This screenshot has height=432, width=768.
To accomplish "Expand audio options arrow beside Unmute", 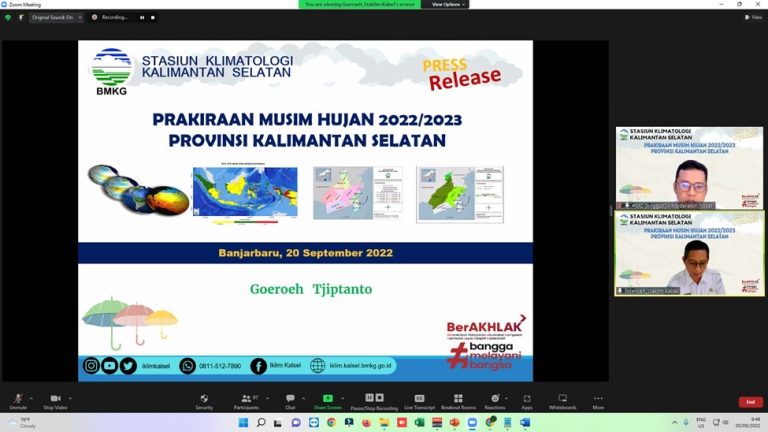I will [x=31, y=397].
